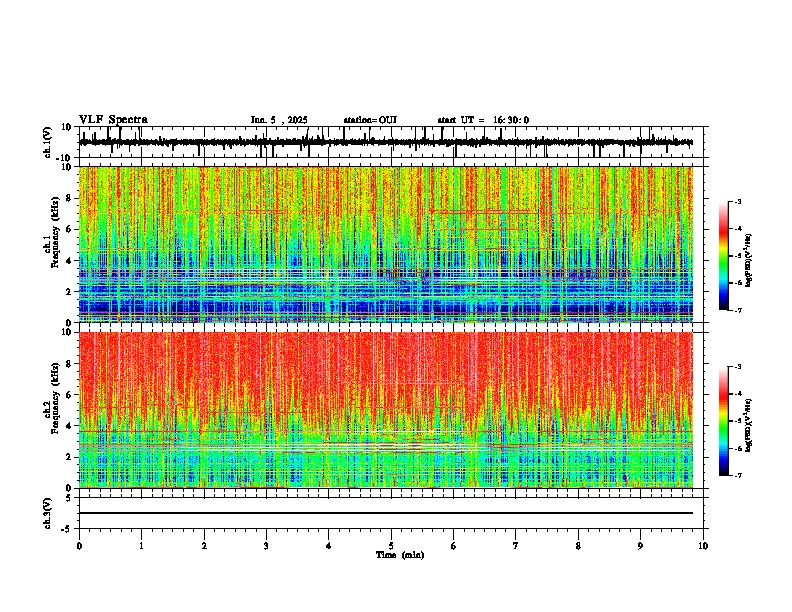The height and width of the screenshot is (612, 792).
Task: Click the "-3" label on ch.2 color bar
Action: pos(738,367)
